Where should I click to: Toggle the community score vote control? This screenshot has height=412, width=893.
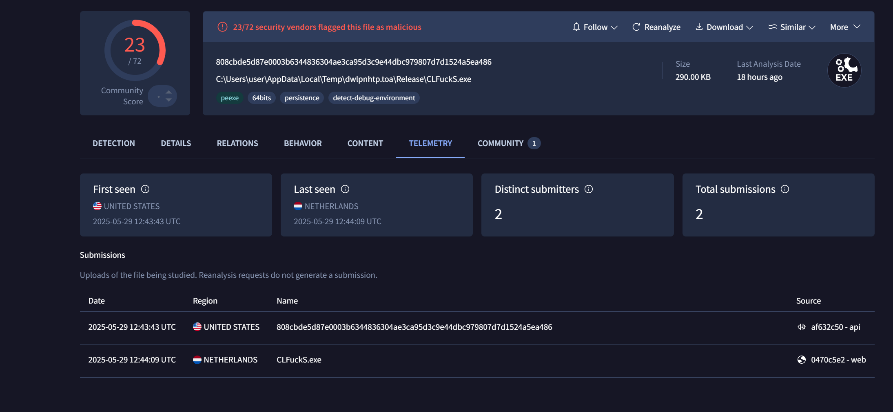click(x=162, y=96)
